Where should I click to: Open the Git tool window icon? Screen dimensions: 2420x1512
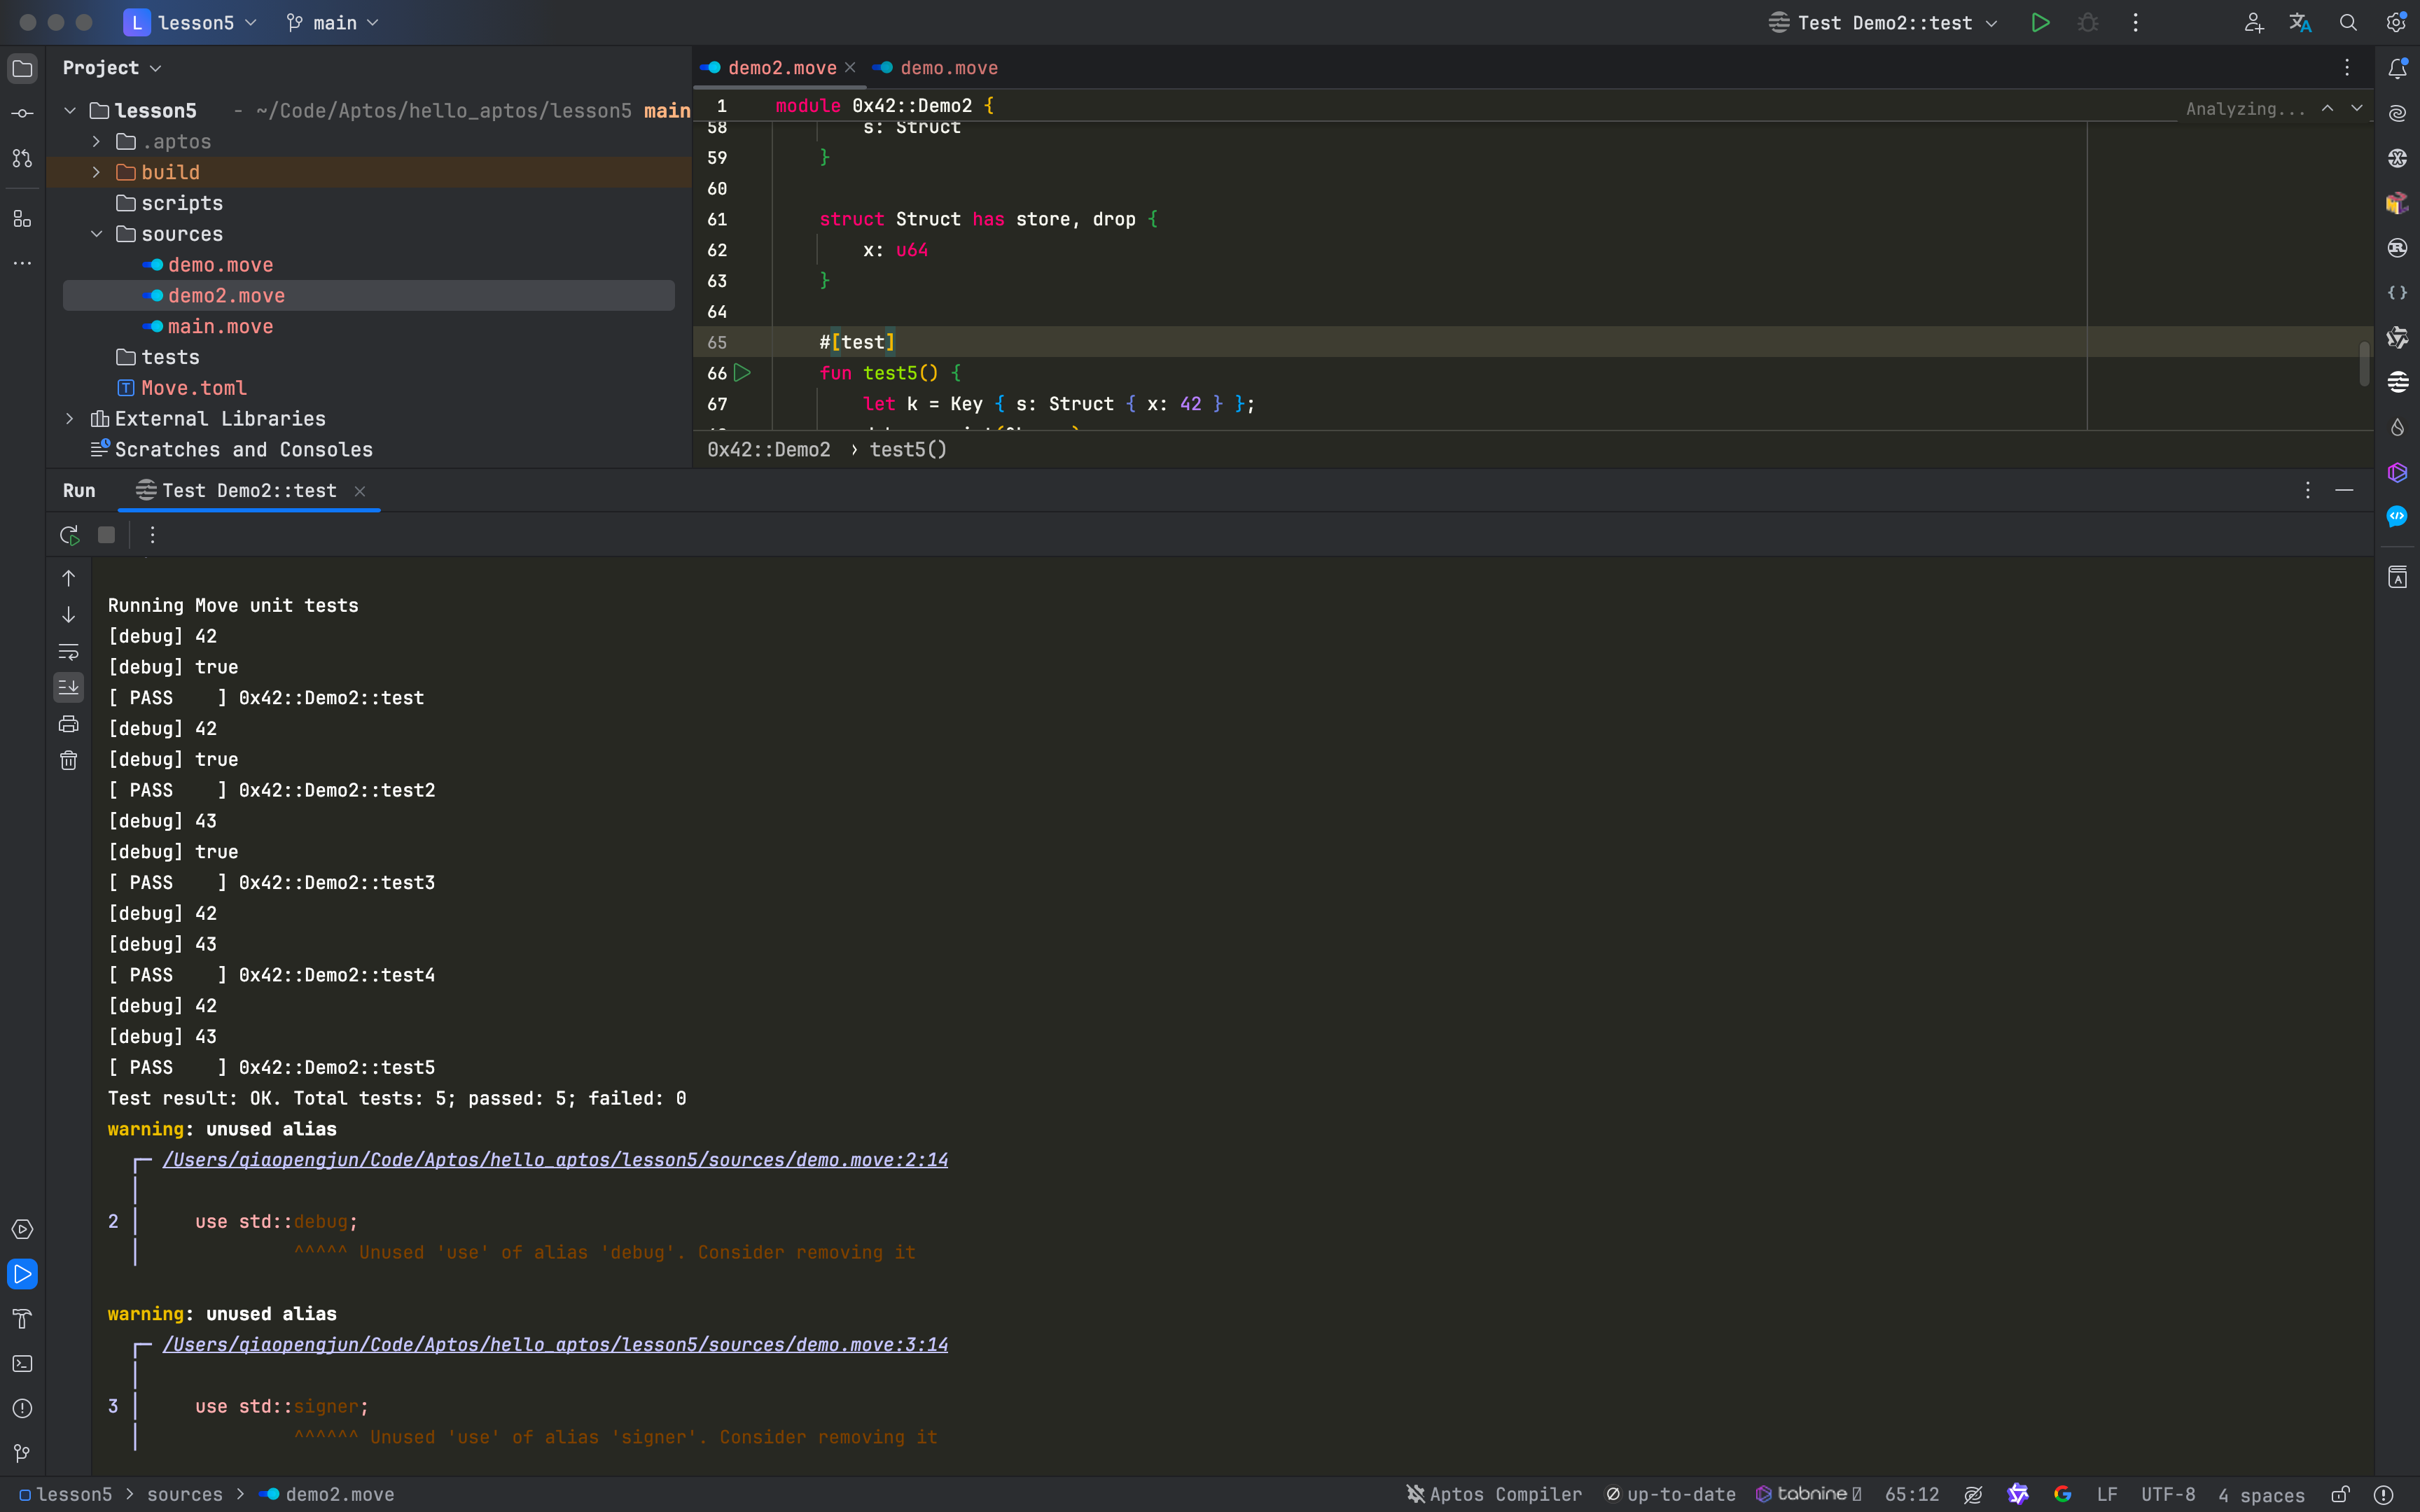[22, 1453]
